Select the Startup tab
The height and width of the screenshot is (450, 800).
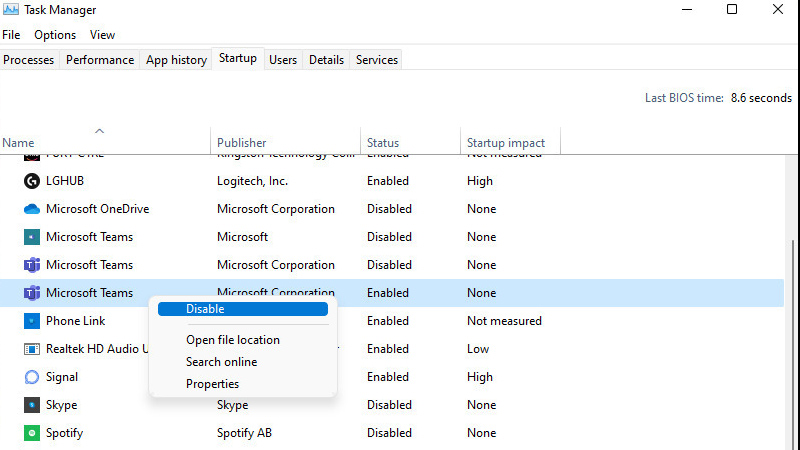[238, 59]
